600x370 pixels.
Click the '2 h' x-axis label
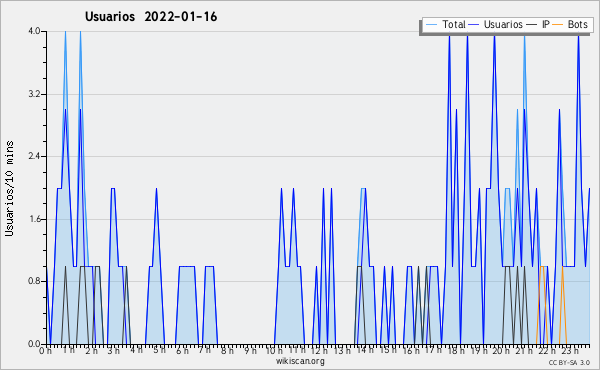click(91, 350)
